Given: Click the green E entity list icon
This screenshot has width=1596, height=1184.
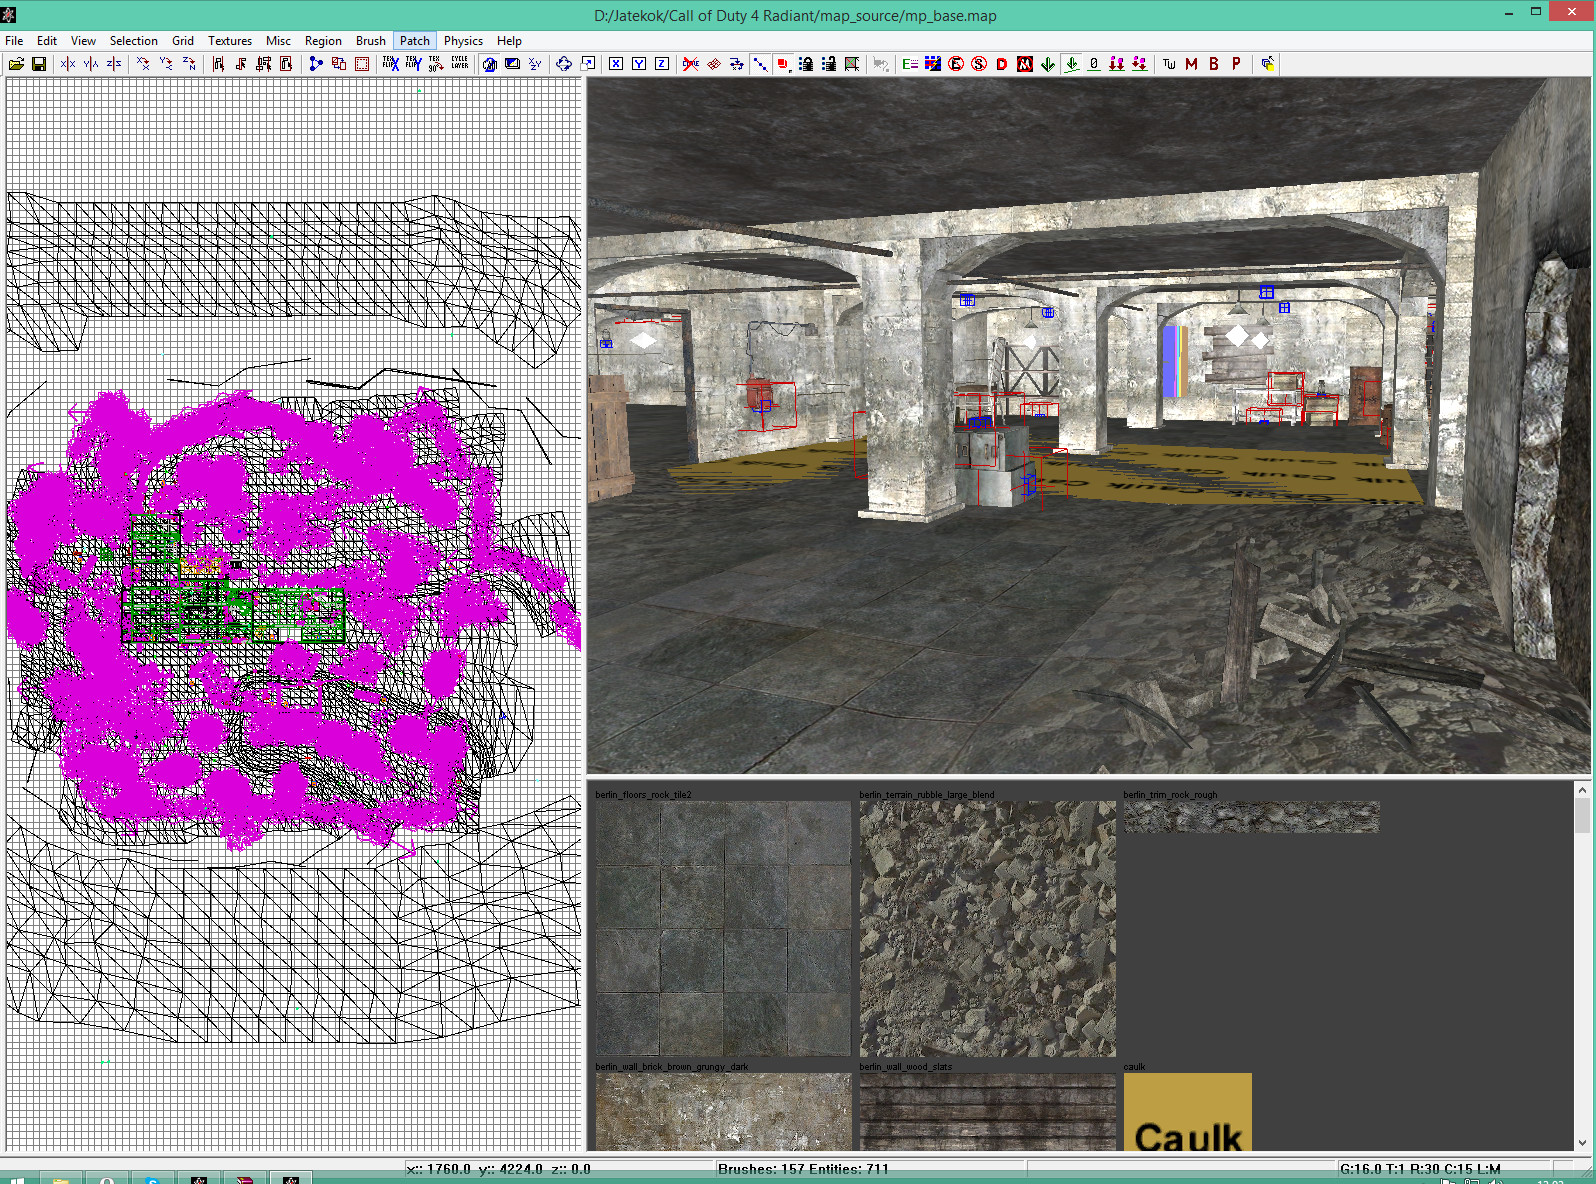Looking at the screenshot, I should (x=910, y=64).
